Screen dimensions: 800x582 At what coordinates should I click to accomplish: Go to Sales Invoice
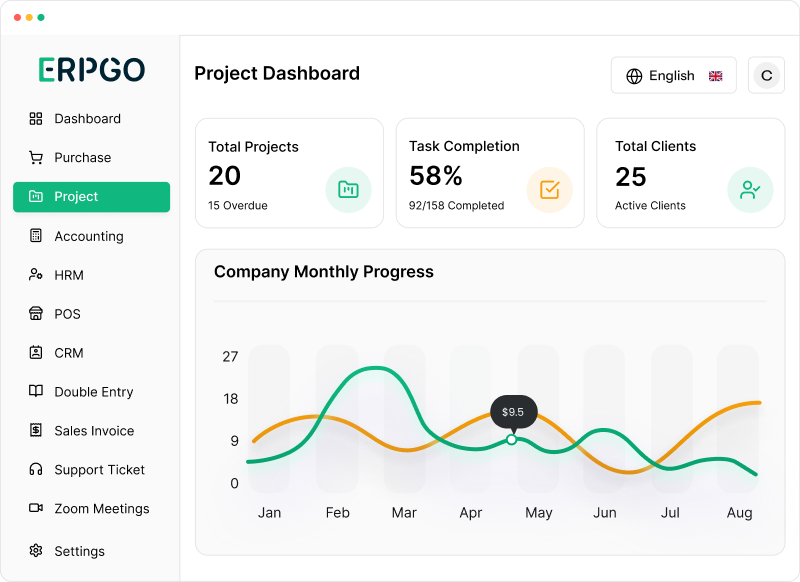(x=91, y=431)
